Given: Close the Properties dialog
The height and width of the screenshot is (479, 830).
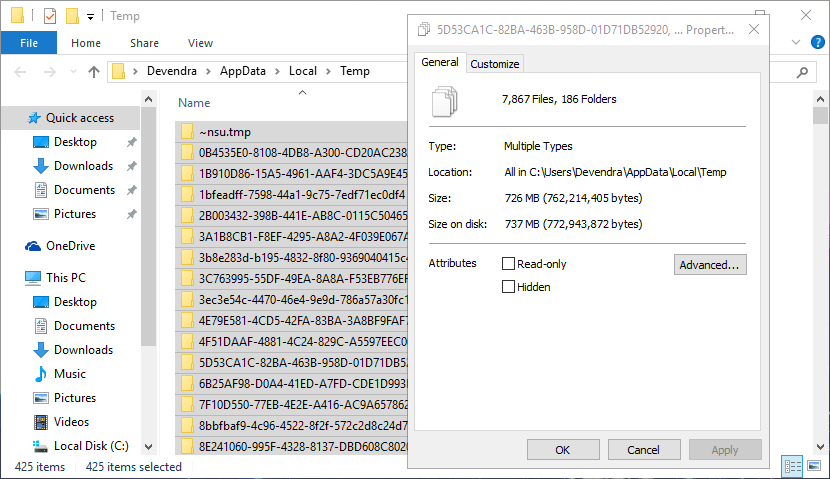Looking at the screenshot, I should (x=754, y=29).
